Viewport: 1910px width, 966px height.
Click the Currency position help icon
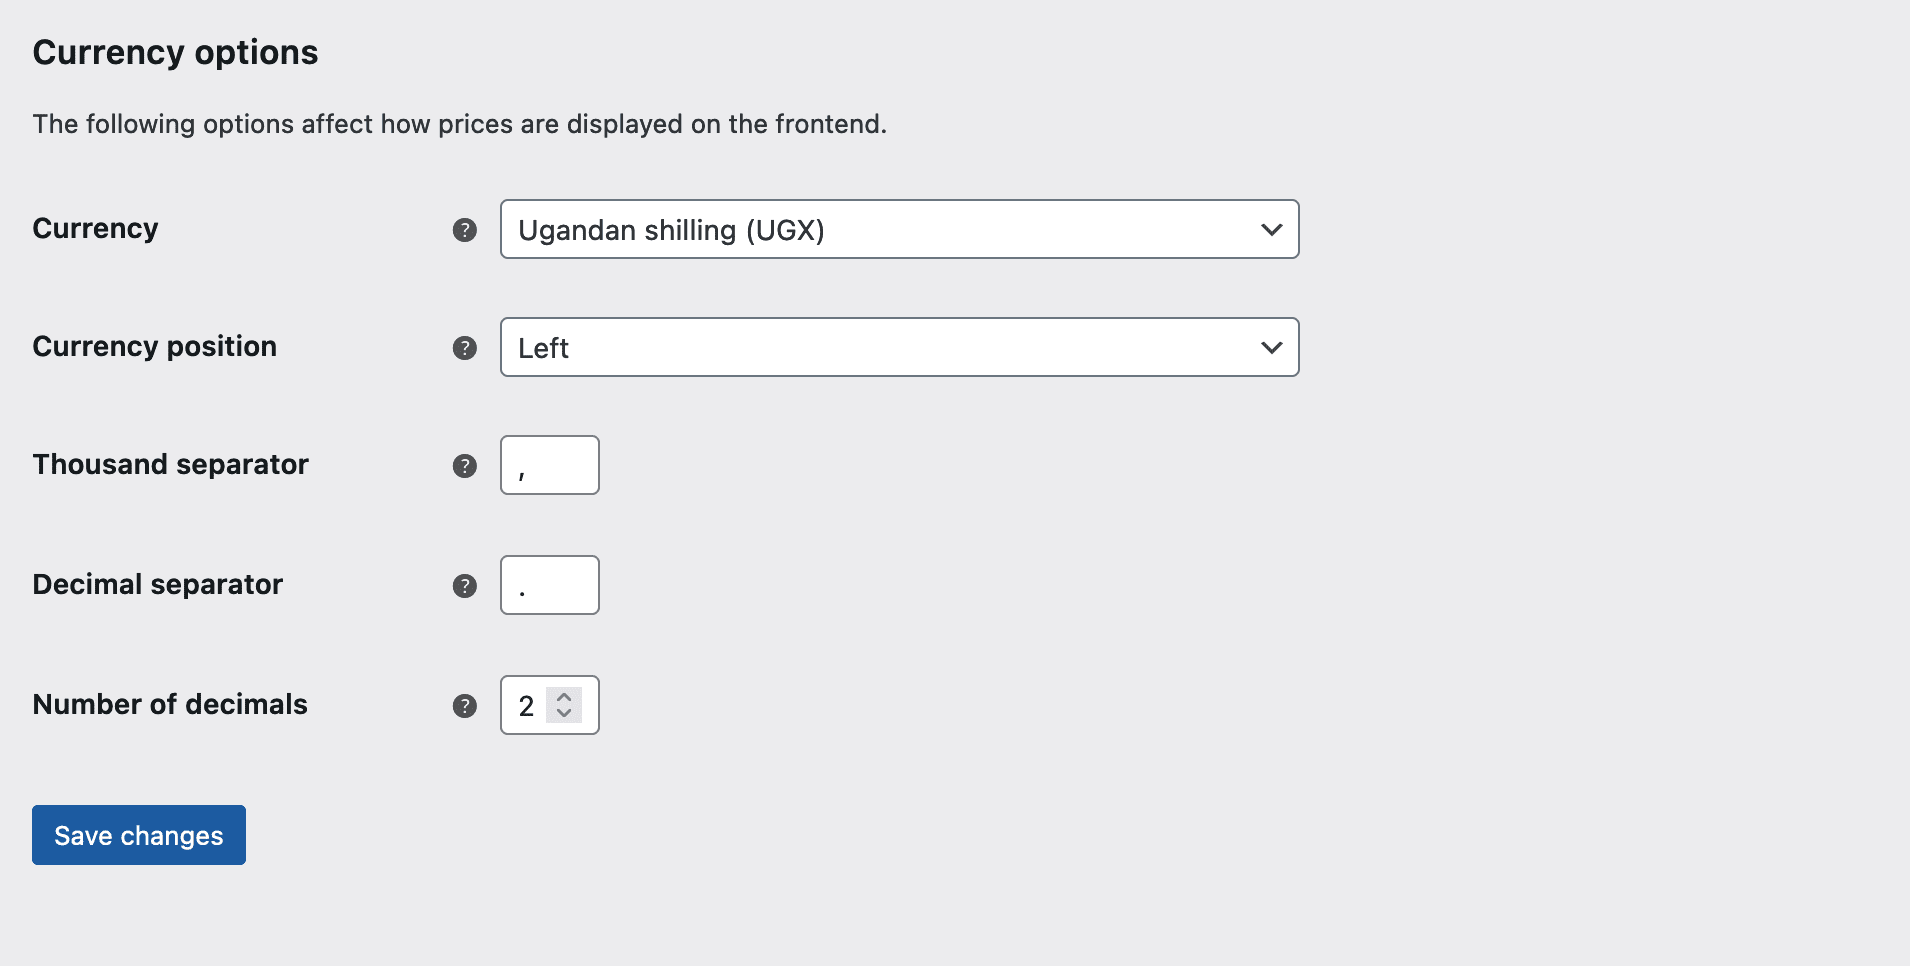[464, 348]
